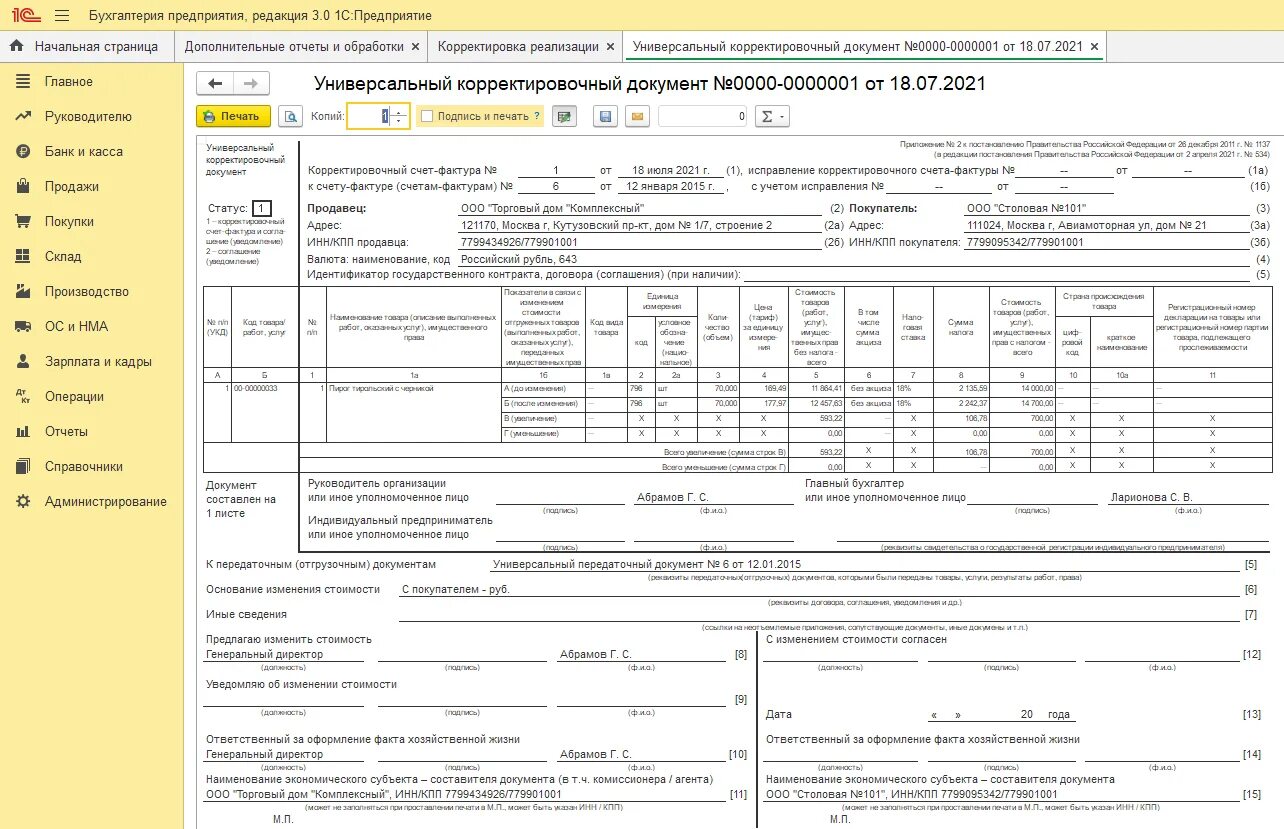Click seller address Кутузовский пр-кт line
This screenshot has height=829, width=1284.
pos(615,225)
